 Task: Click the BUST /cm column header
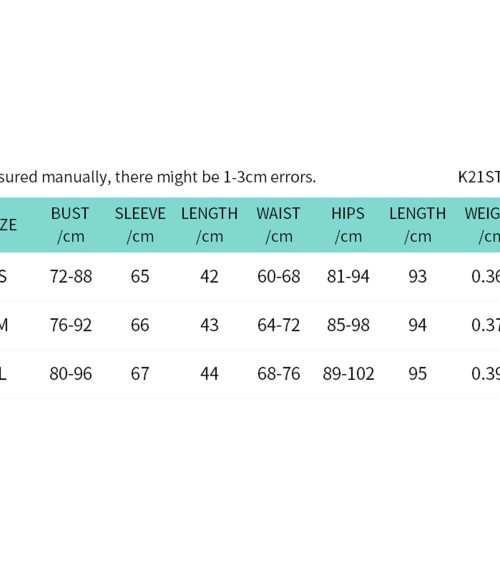(70, 225)
